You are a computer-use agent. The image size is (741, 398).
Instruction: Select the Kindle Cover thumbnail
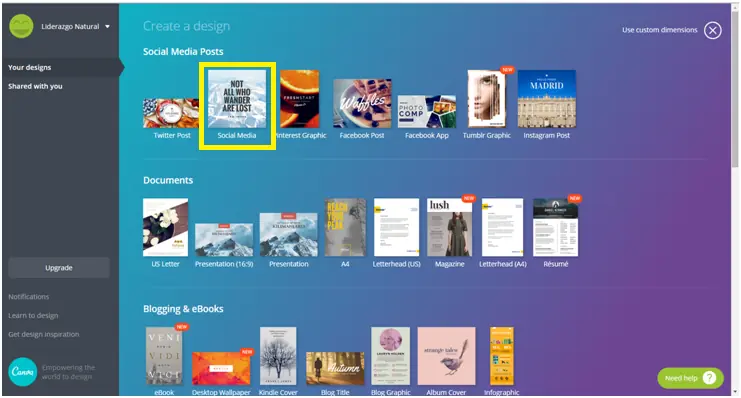coord(278,356)
